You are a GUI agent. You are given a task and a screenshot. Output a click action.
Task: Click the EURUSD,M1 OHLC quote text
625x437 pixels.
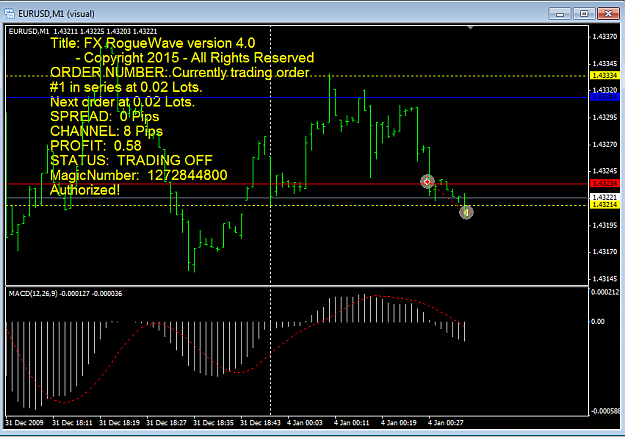point(83,31)
